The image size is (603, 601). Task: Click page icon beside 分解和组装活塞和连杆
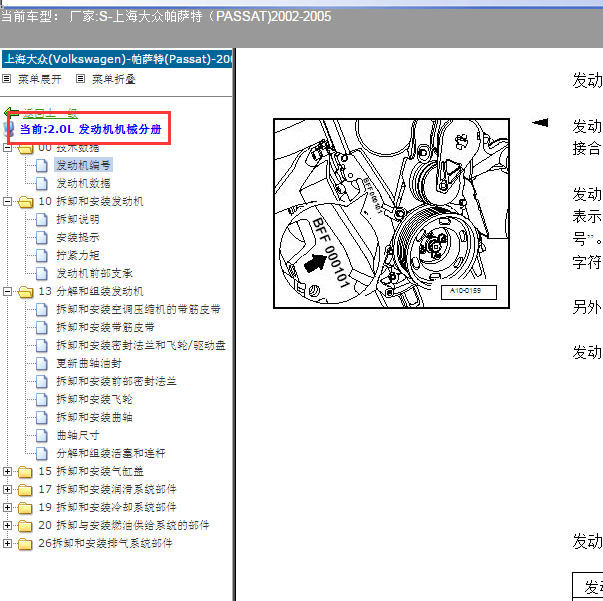point(42,454)
